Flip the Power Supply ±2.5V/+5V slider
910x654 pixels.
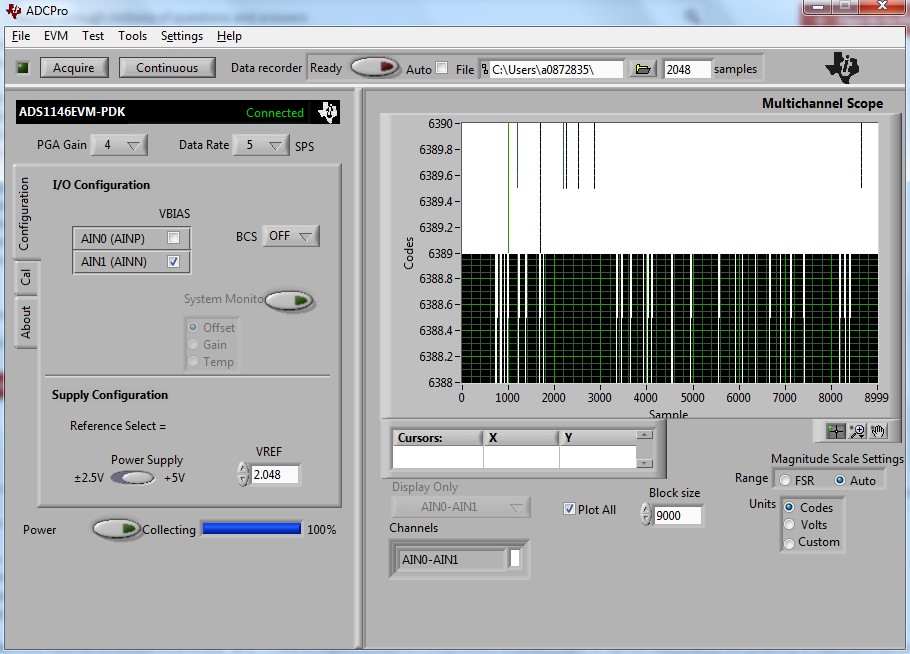133,478
